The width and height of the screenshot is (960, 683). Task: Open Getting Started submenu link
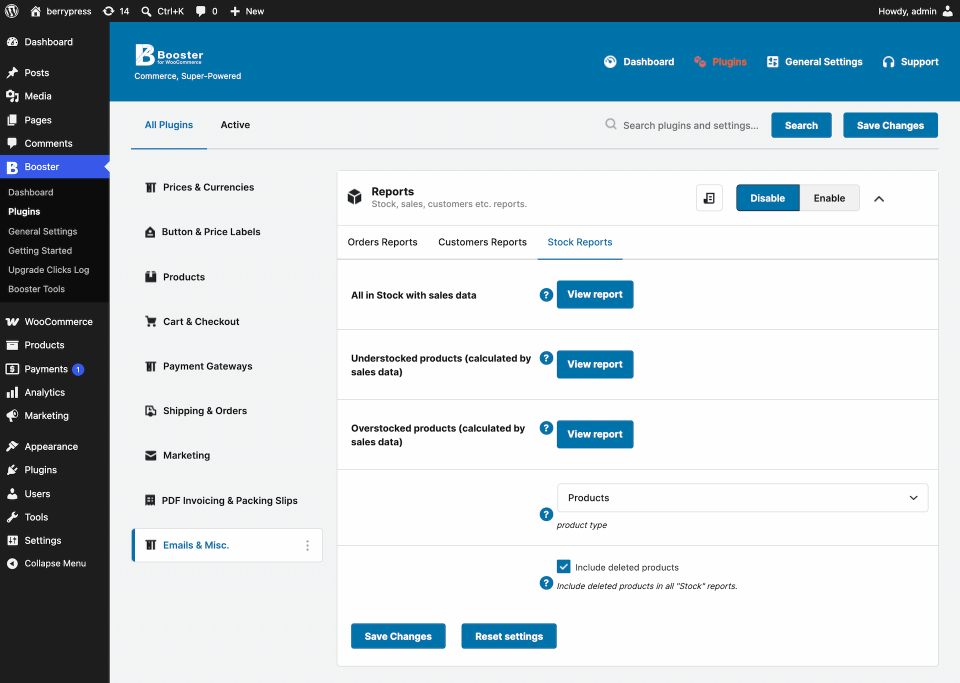tap(40, 250)
